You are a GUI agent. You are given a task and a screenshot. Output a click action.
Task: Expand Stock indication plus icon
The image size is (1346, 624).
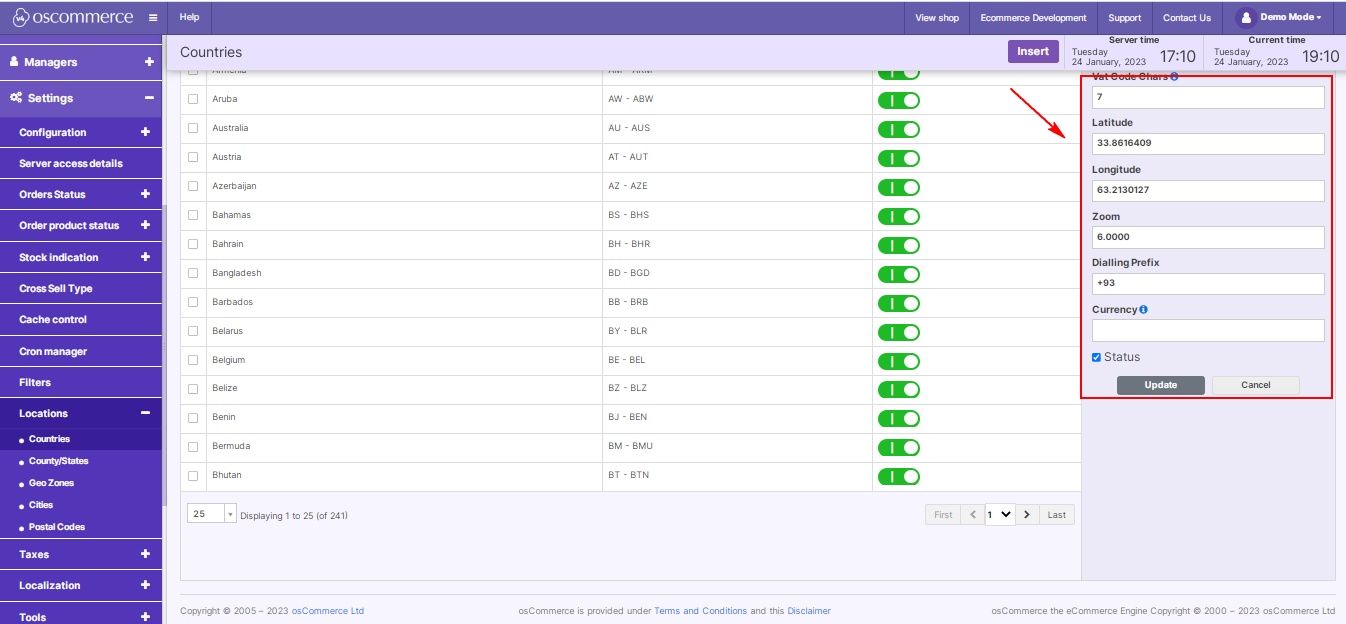(145, 257)
